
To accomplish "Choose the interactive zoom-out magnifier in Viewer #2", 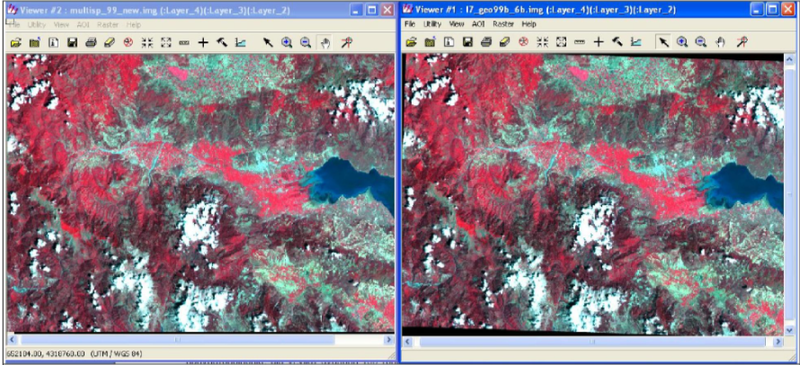I will [305, 43].
